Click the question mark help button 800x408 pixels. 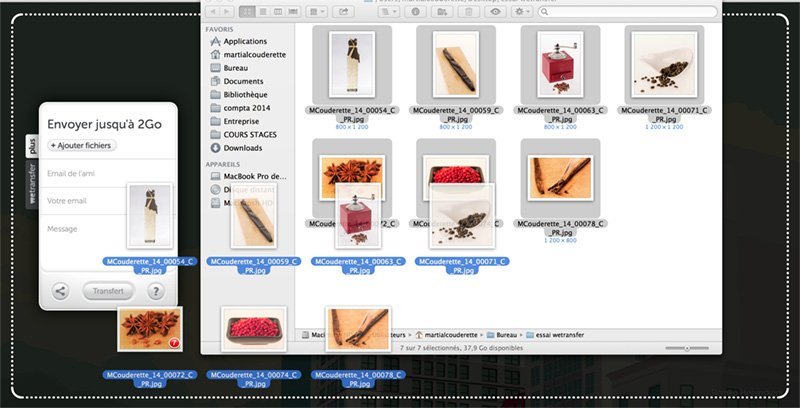pos(156,291)
